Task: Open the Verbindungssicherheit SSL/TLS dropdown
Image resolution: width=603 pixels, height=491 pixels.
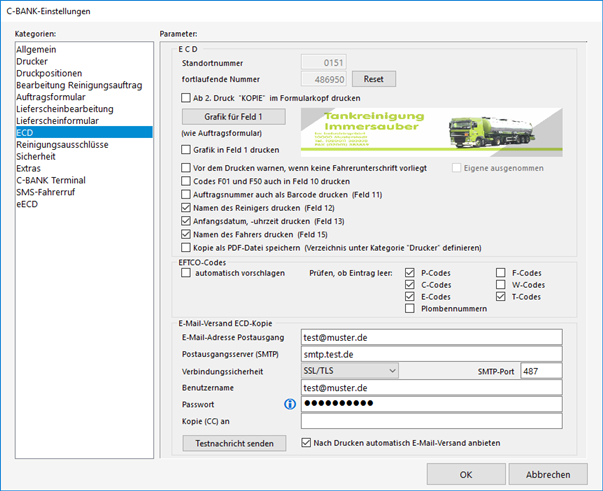Action: [x=349, y=371]
